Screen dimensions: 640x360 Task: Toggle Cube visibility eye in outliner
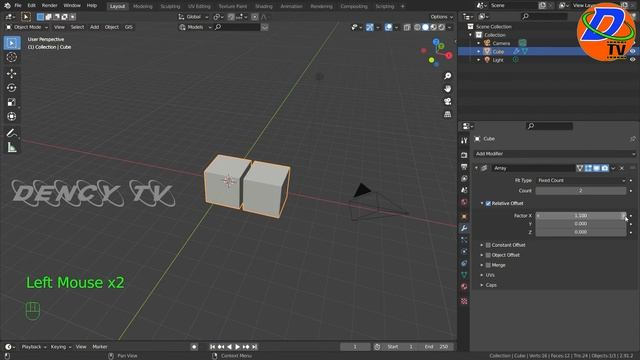point(633,51)
